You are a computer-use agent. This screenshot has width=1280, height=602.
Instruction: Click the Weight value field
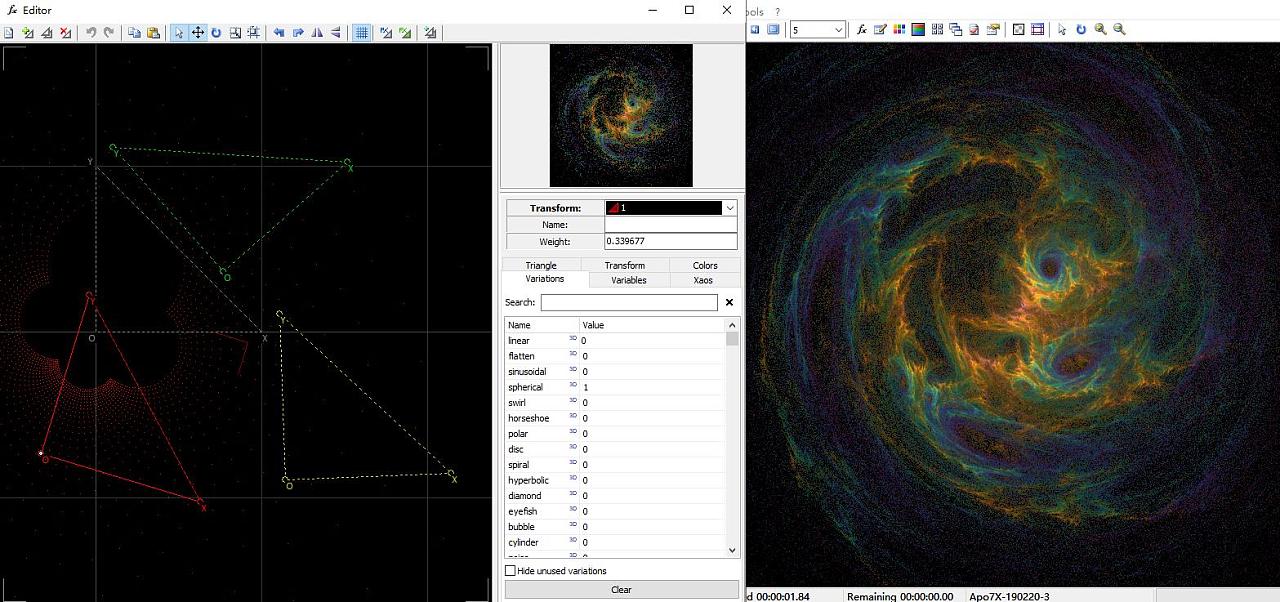670,242
